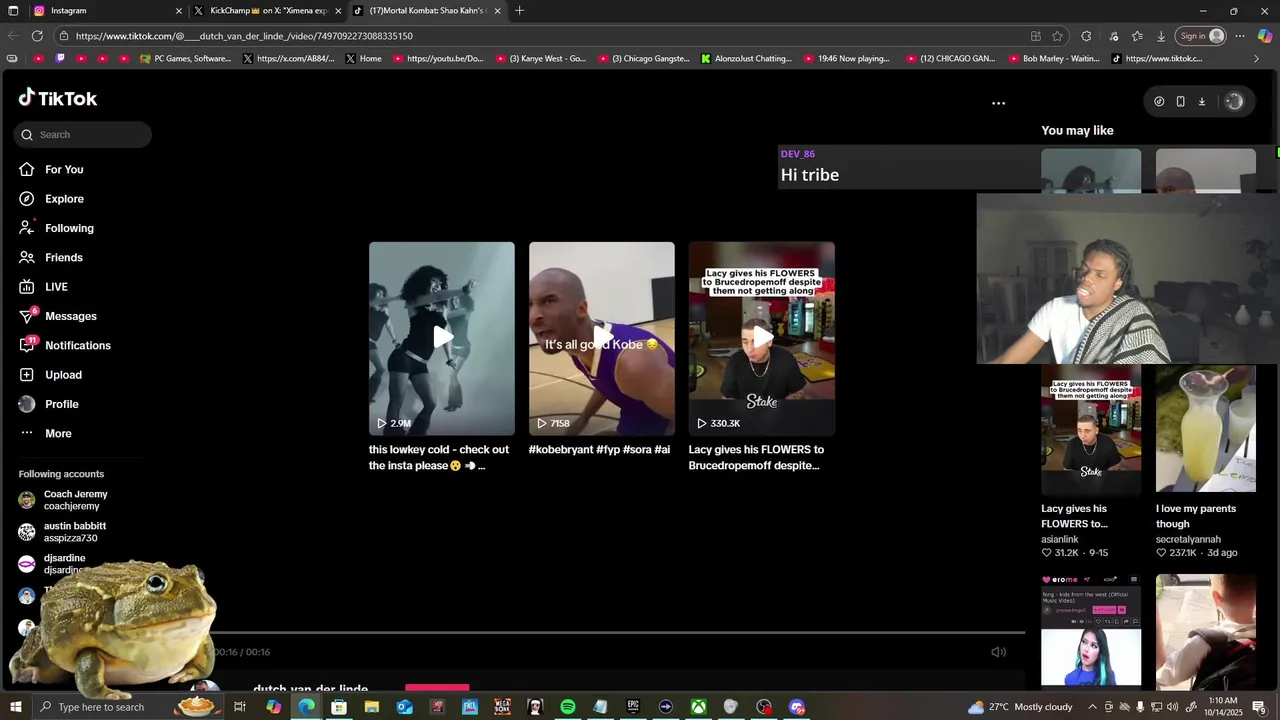Open File Explorer from the taskbar
The width and height of the screenshot is (1280, 720).
tap(371, 707)
